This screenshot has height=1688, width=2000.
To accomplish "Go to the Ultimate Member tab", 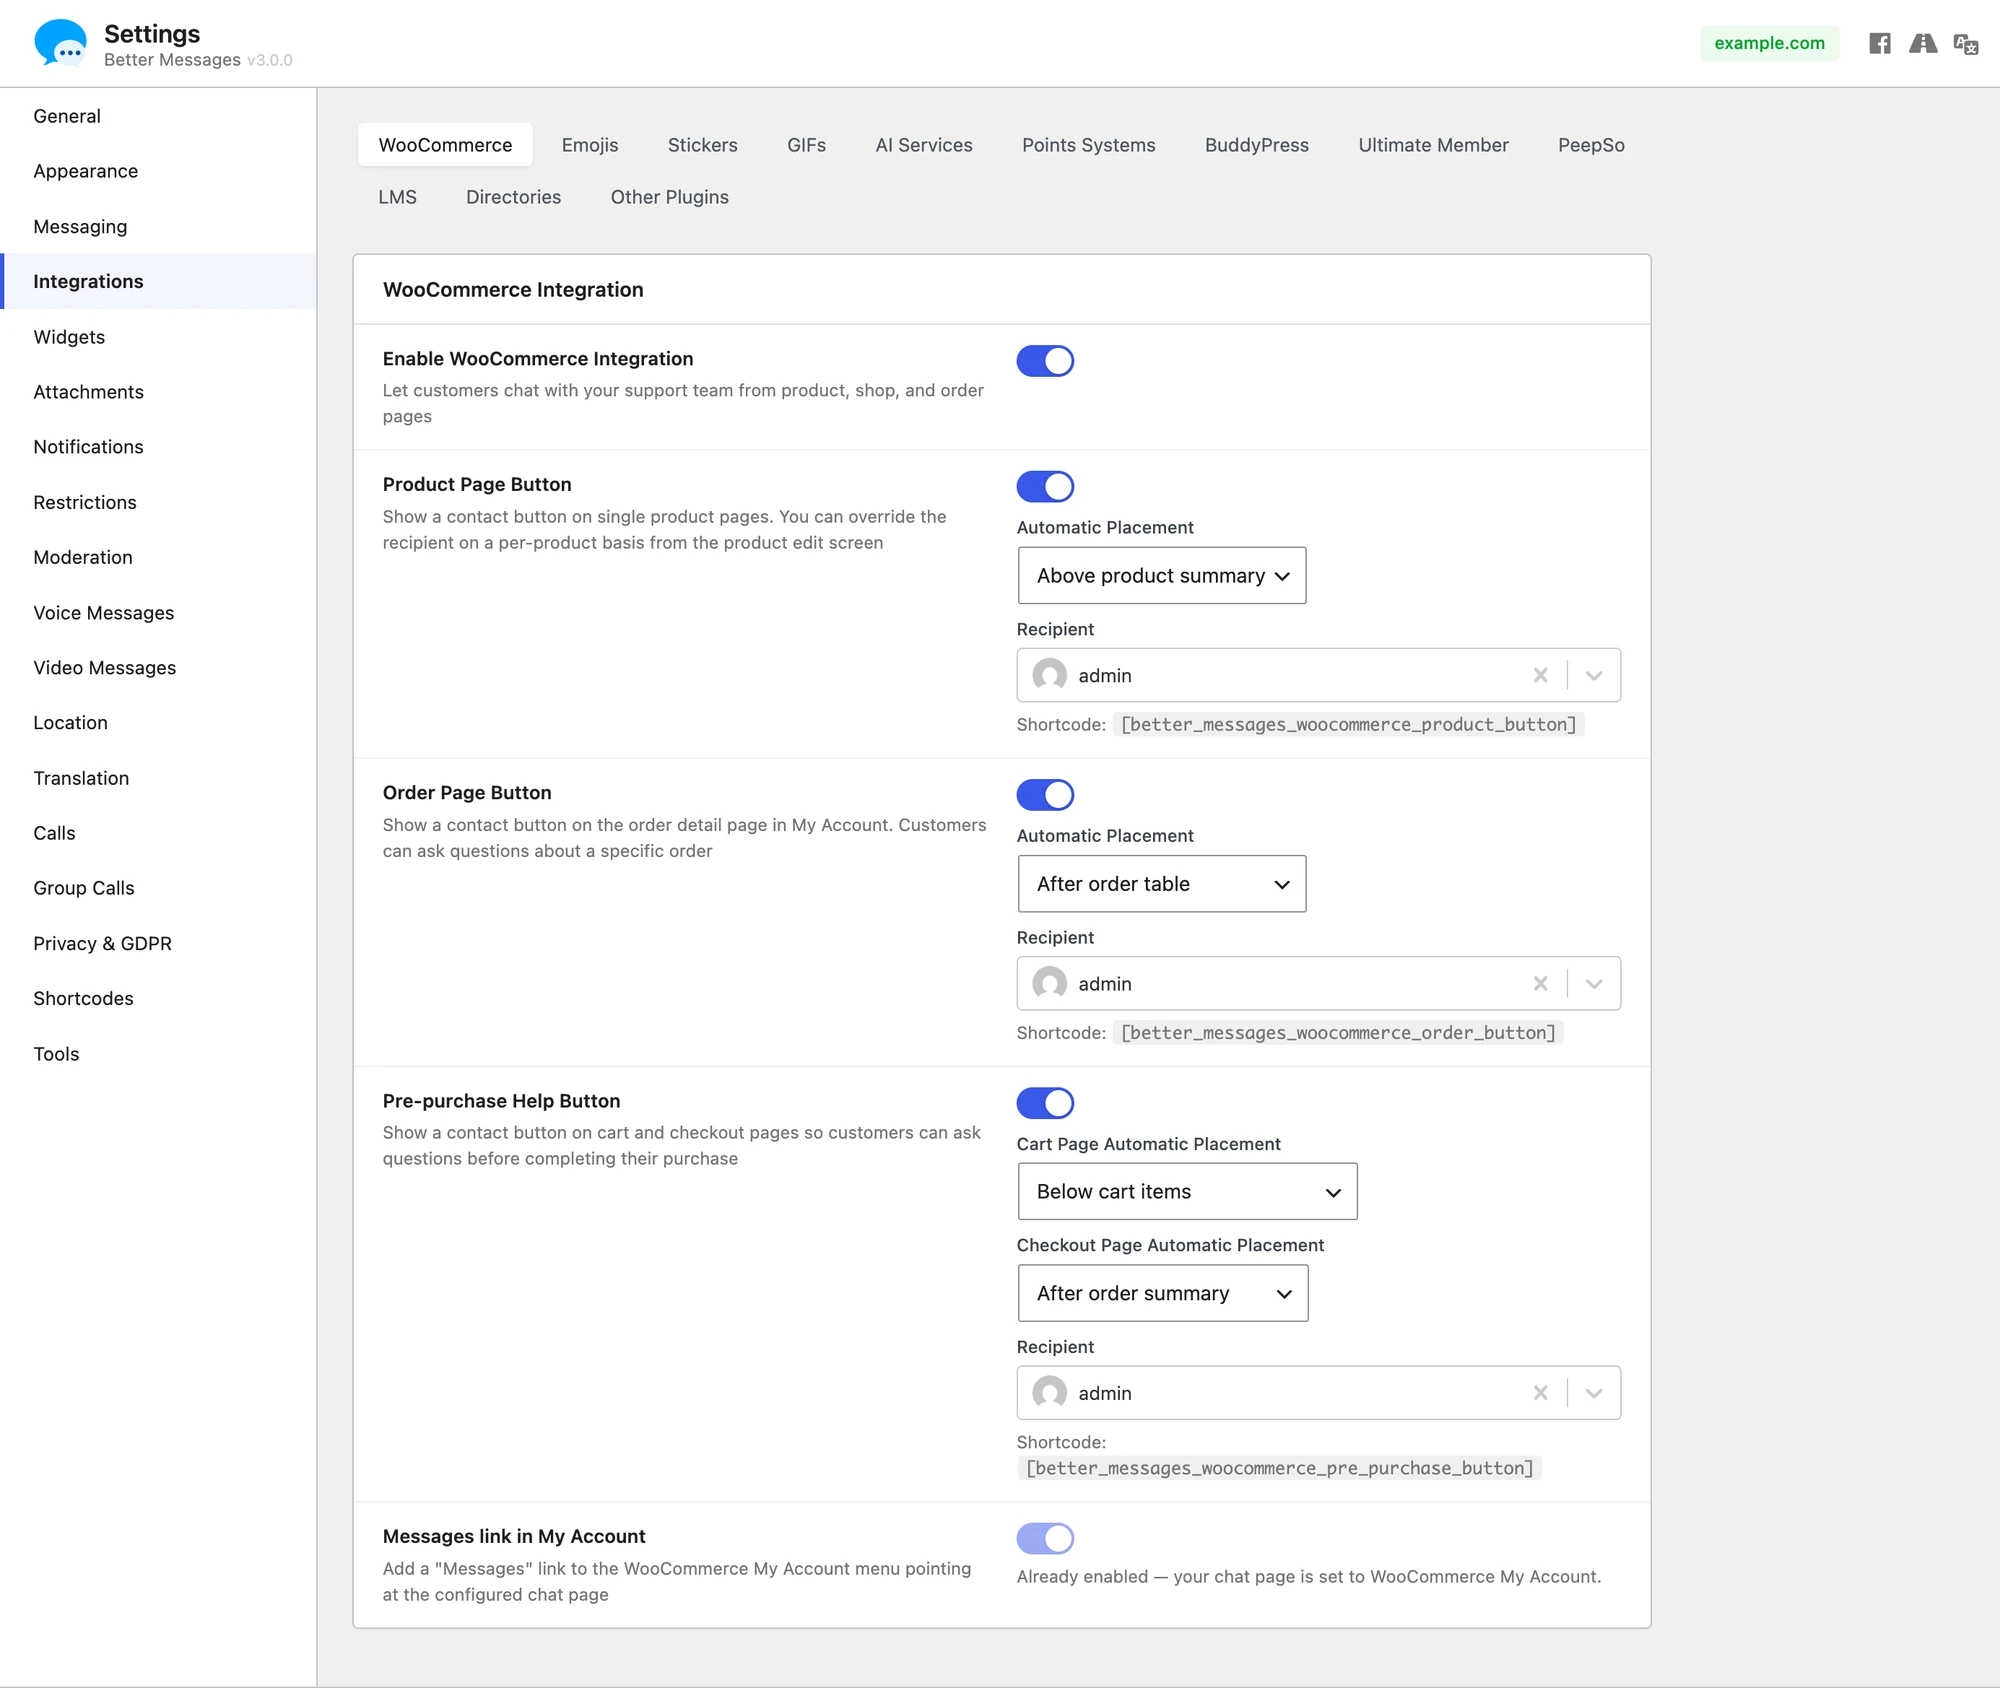I will [x=1433, y=145].
